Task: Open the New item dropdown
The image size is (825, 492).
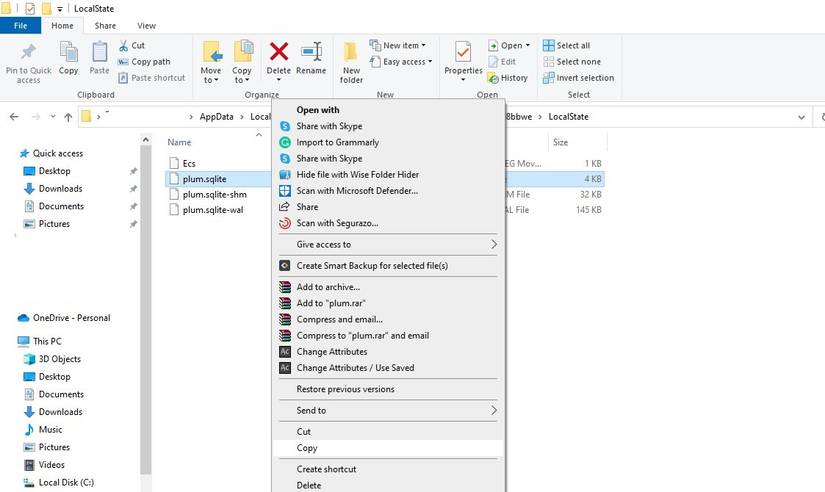Action: pos(398,45)
